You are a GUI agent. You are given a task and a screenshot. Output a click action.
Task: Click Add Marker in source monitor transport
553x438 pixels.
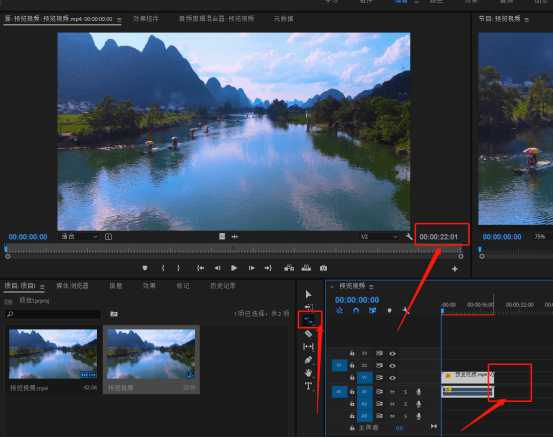coord(145,268)
